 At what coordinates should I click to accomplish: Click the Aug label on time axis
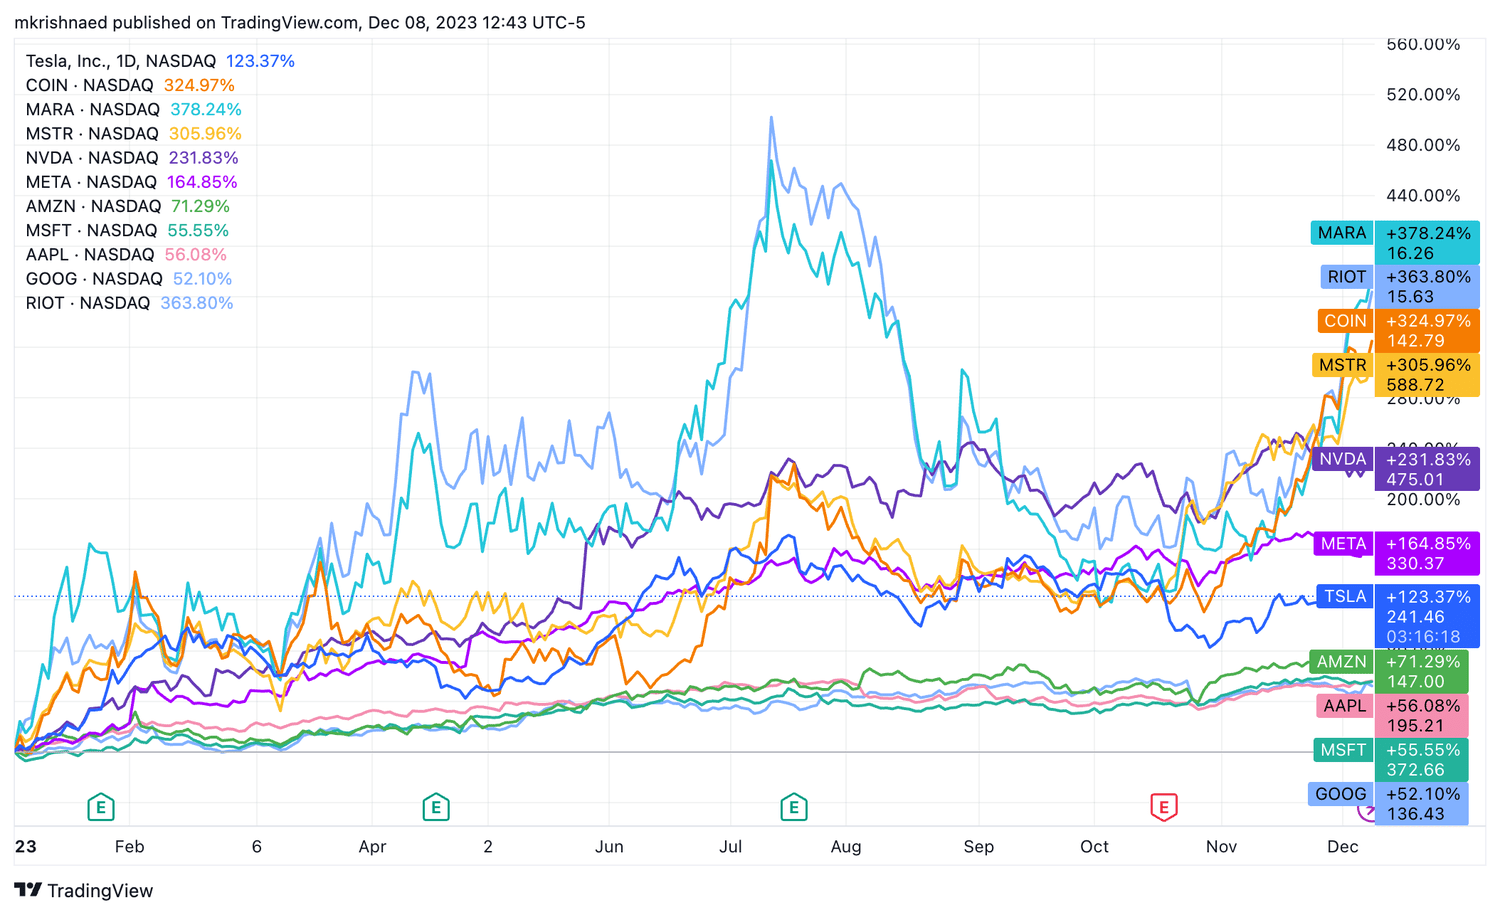pos(846,846)
